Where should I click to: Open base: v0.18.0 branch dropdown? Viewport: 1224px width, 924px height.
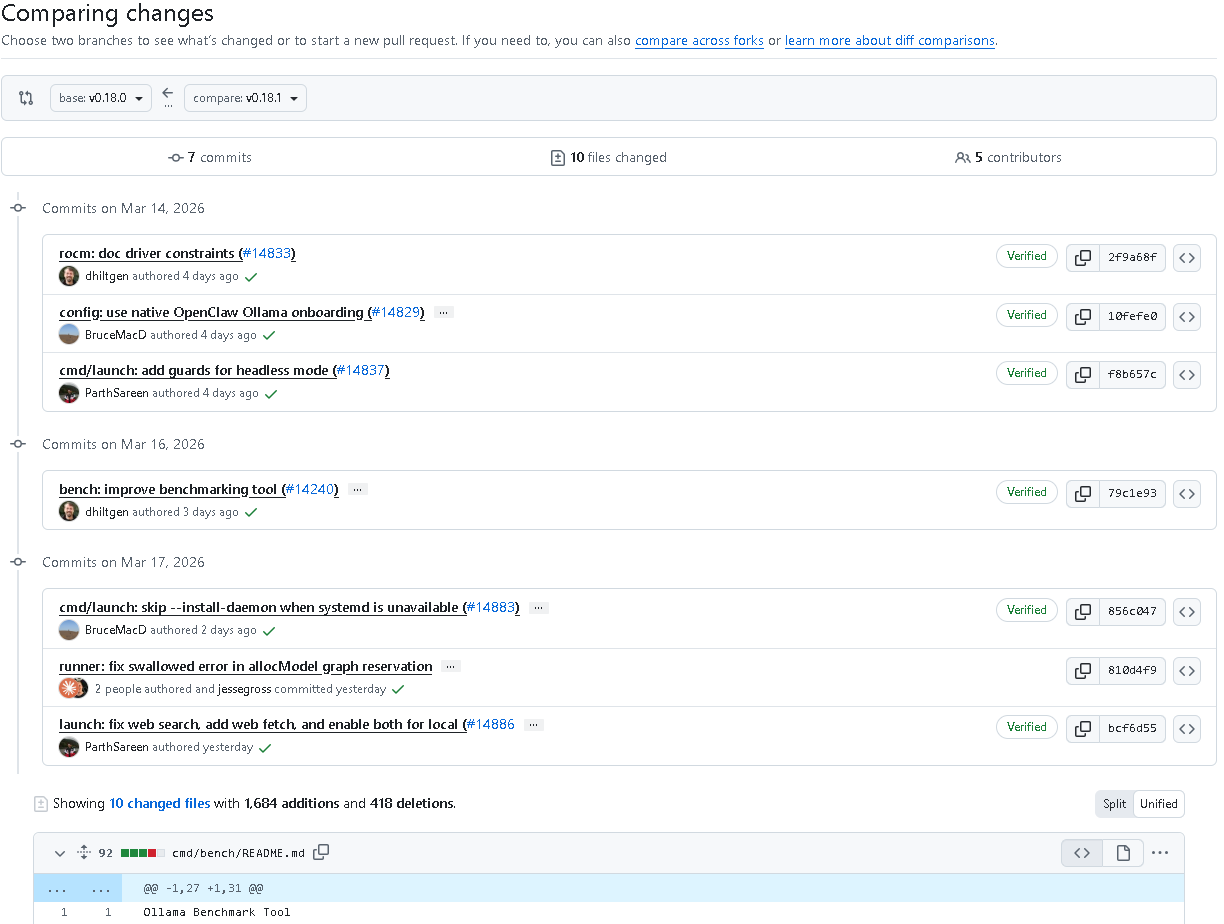(101, 98)
